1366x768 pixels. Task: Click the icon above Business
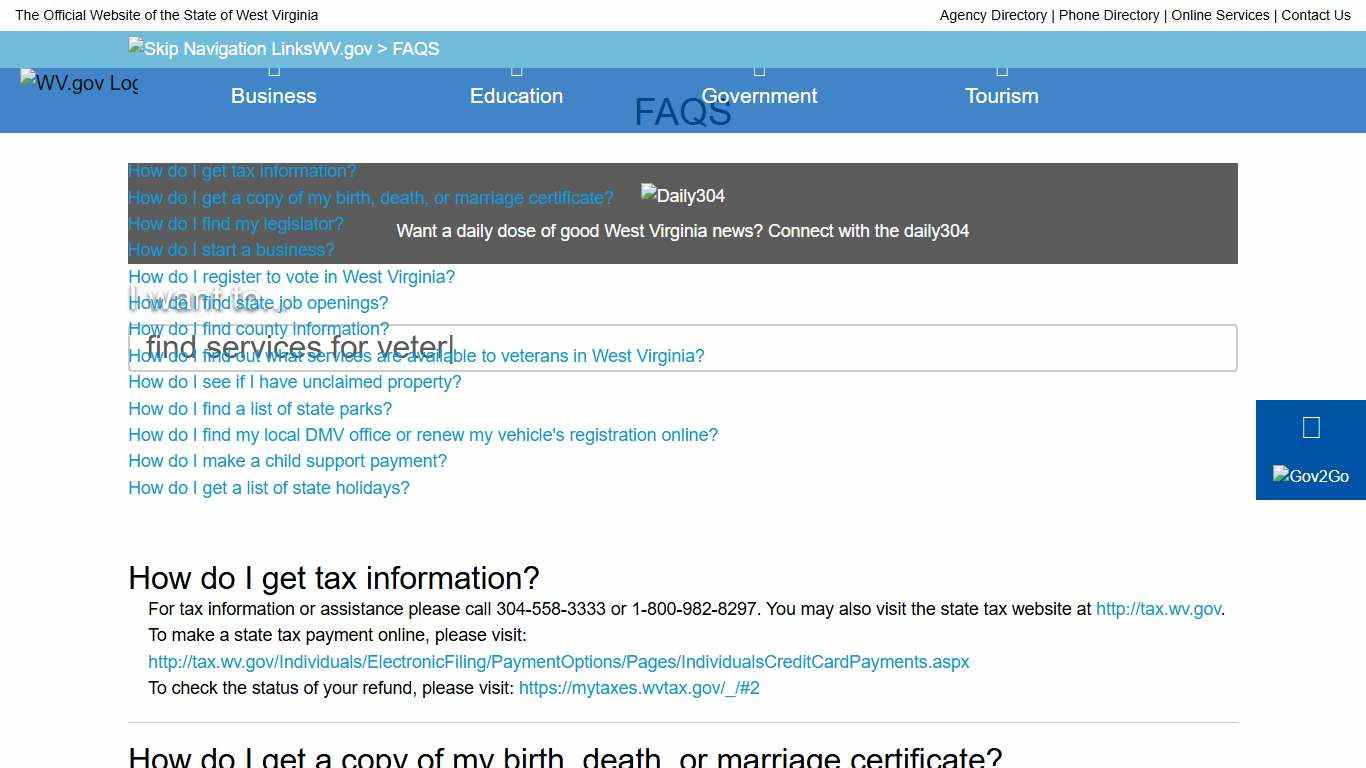point(274,70)
